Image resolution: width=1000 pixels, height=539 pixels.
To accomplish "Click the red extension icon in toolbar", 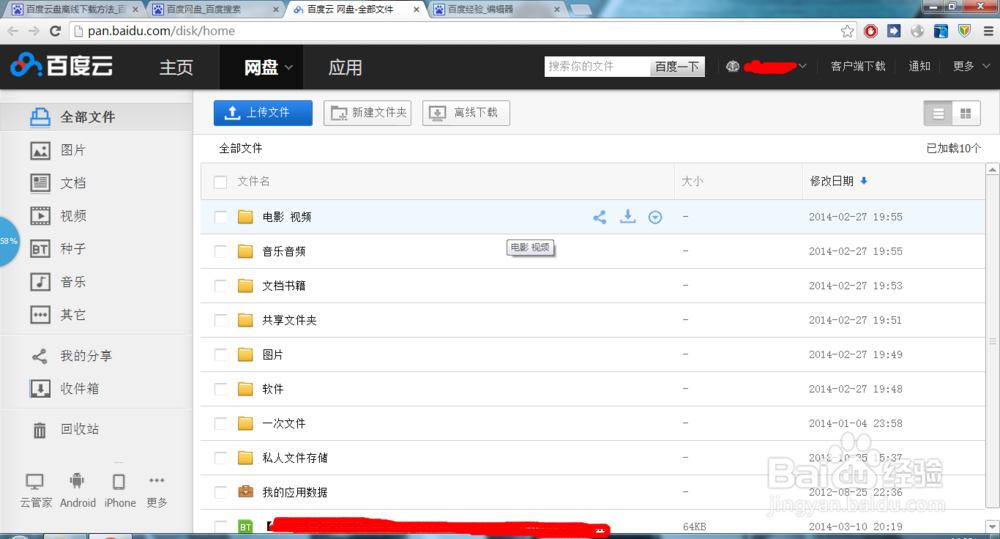I will (871, 31).
